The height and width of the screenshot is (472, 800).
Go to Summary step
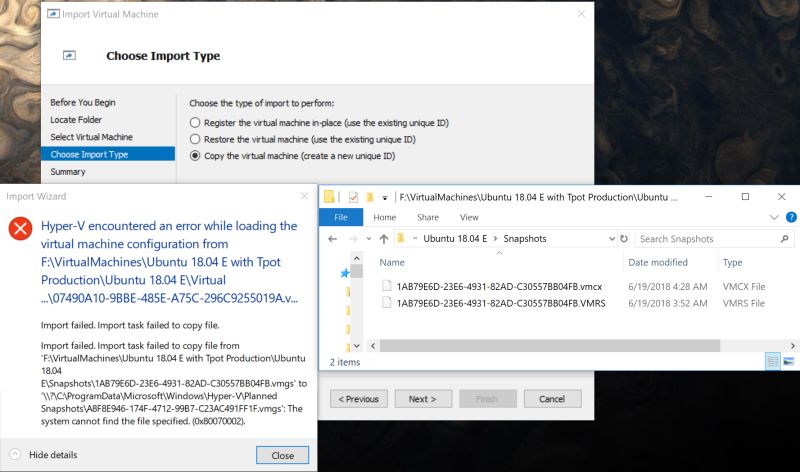(x=68, y=171)
